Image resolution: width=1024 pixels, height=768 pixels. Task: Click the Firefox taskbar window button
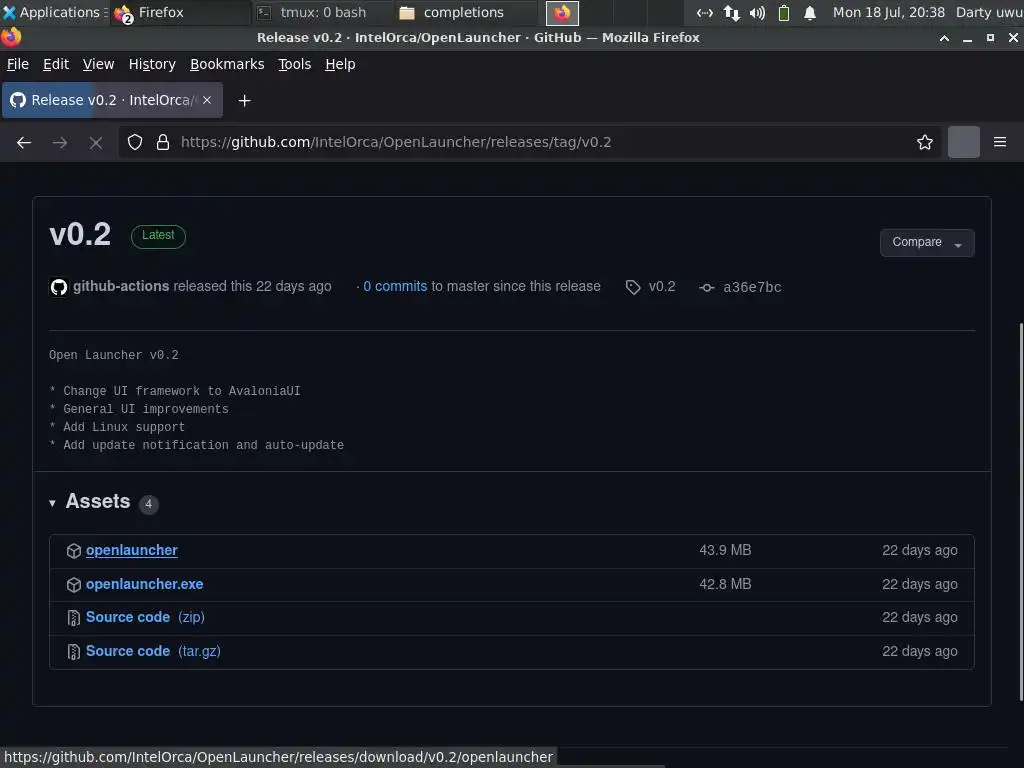click(x=181, y=12)
